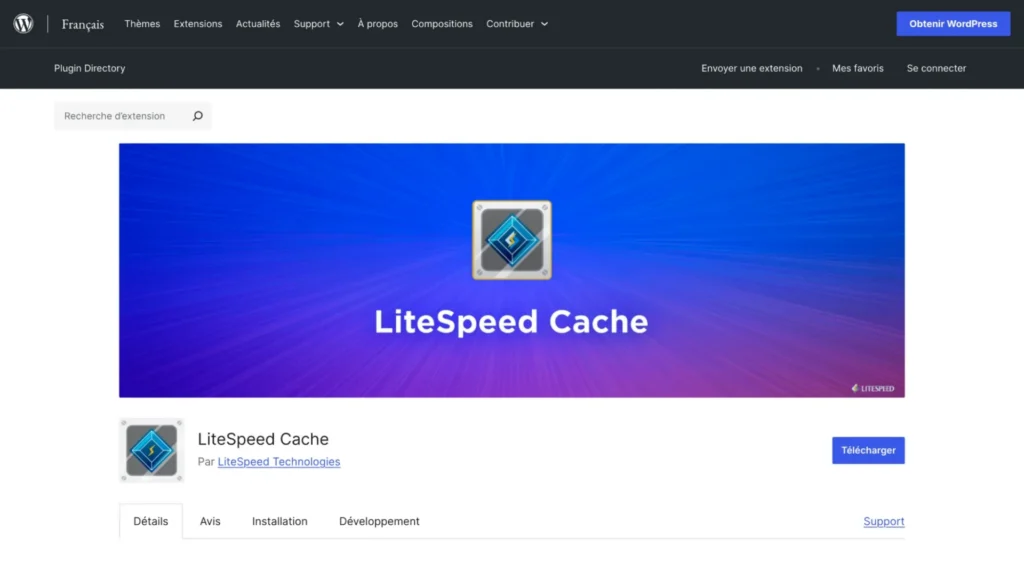
Task: Click the WordPress logo icon
Action: pyautogui.click(x=24, y=24)
